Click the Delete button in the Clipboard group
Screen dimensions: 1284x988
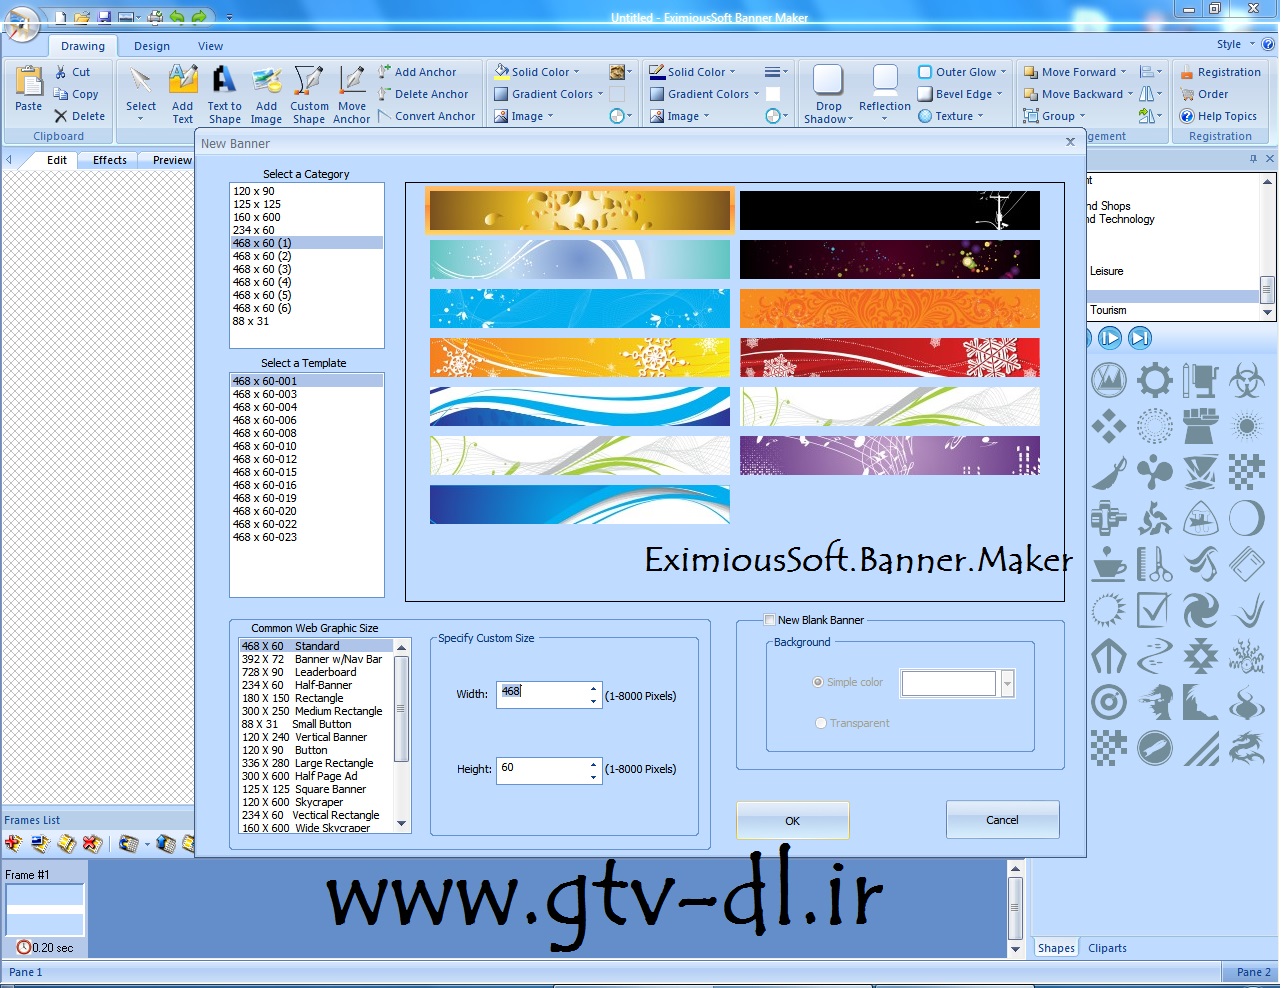click(x=79, y=116)
